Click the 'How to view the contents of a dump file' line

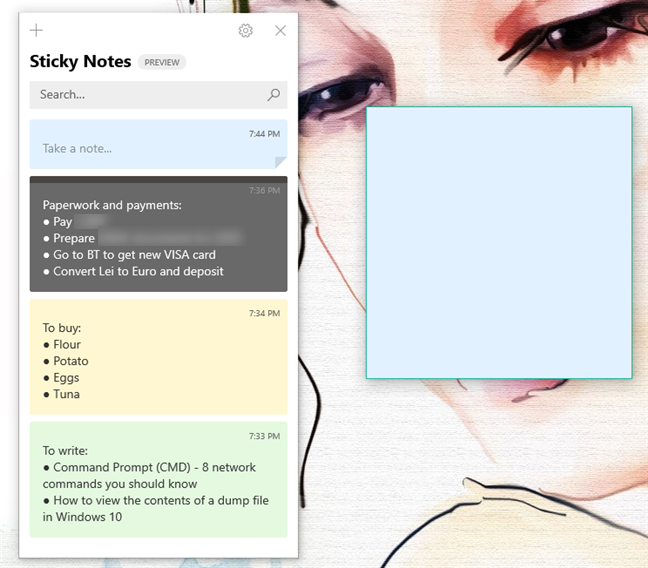[x=161, y=500]
